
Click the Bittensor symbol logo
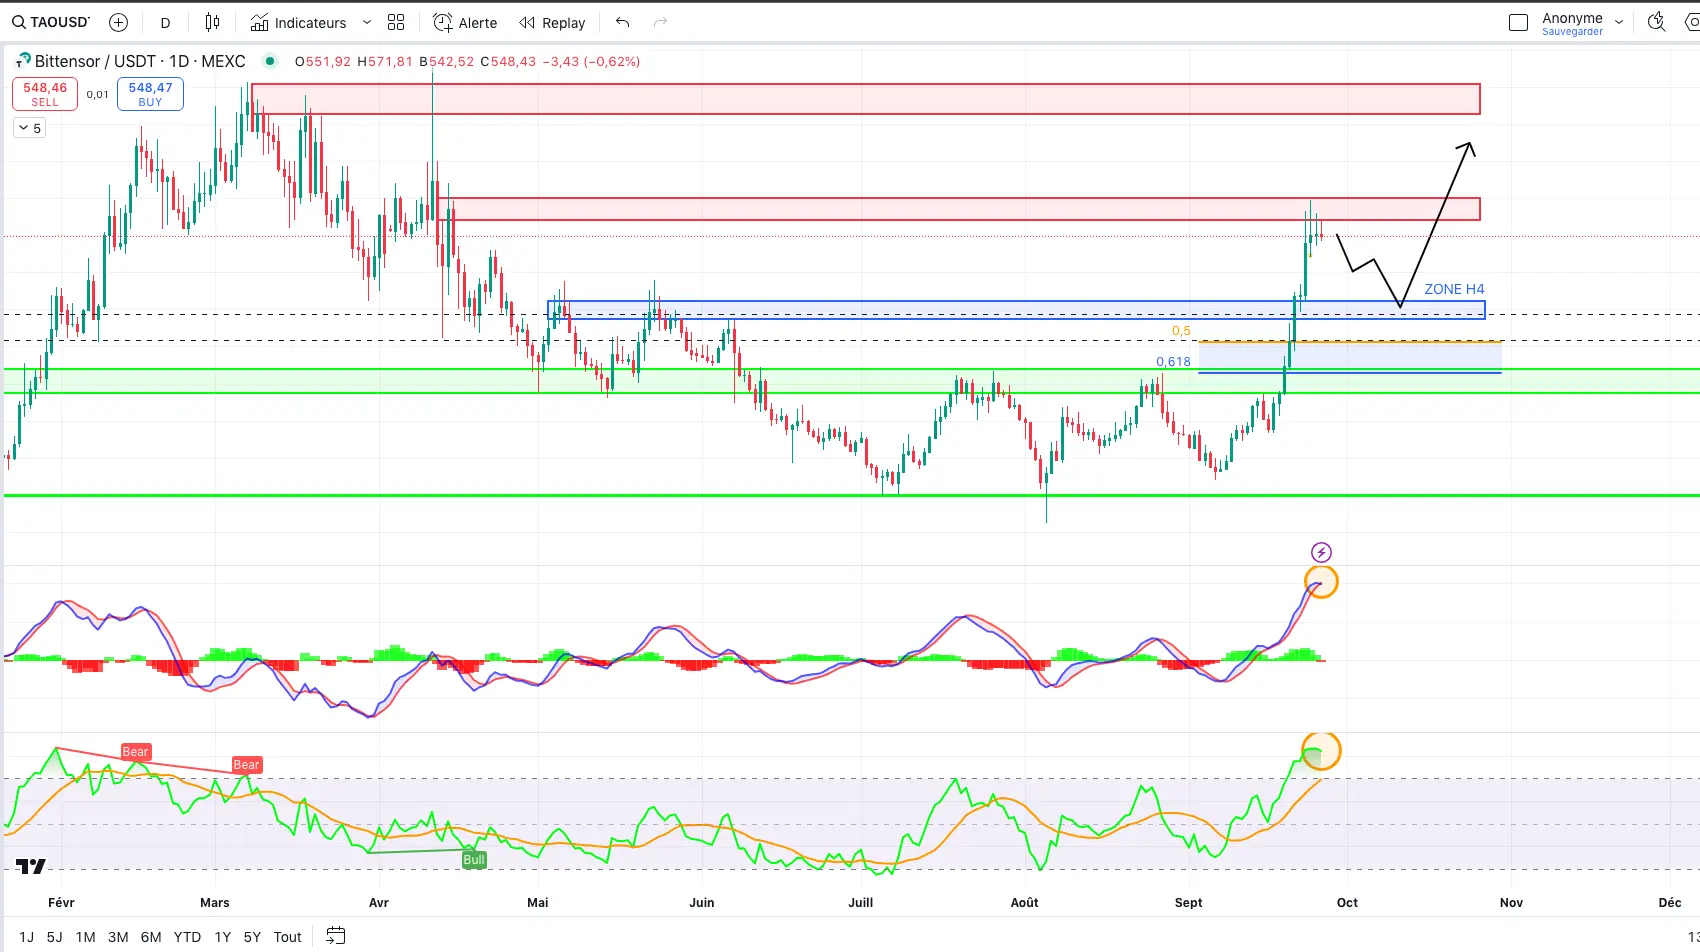click(x=22, y=61)
